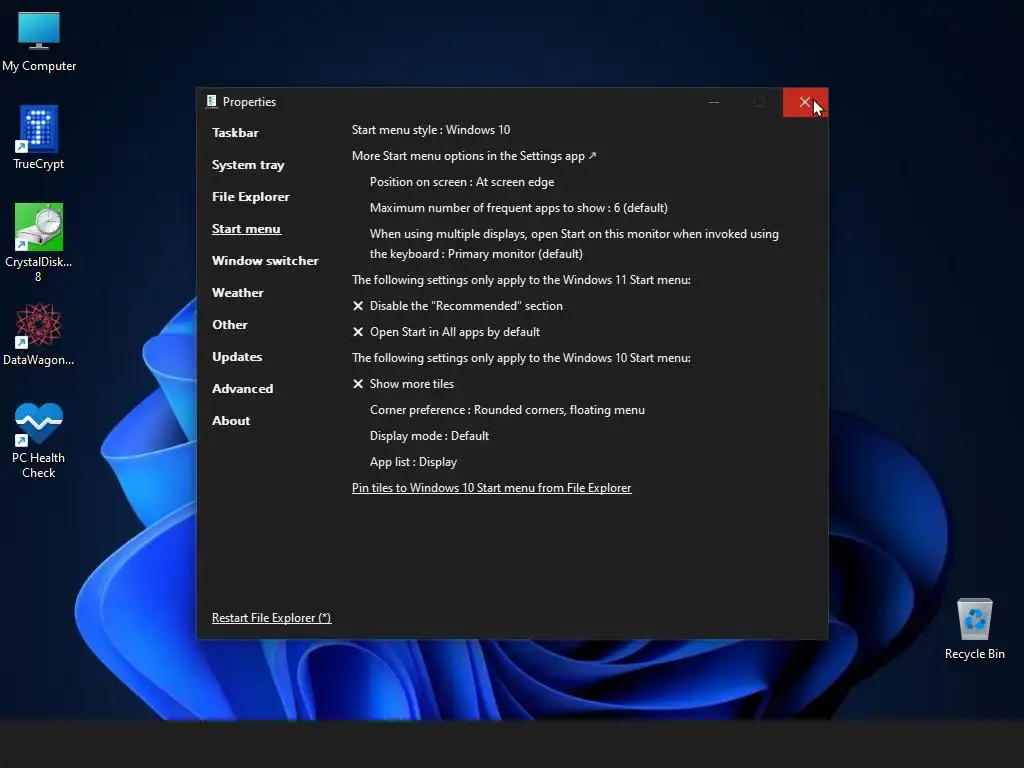Change Position on screen setting
The image size is (1024, 768).
[x=462, y=182]
